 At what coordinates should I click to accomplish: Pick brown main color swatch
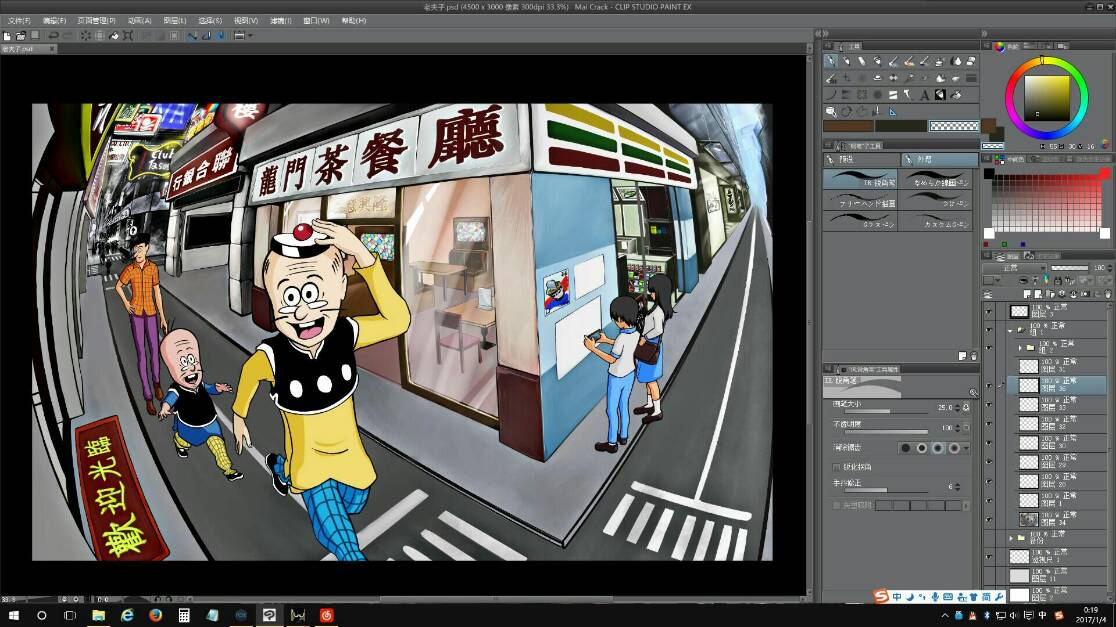pos(848,126)
